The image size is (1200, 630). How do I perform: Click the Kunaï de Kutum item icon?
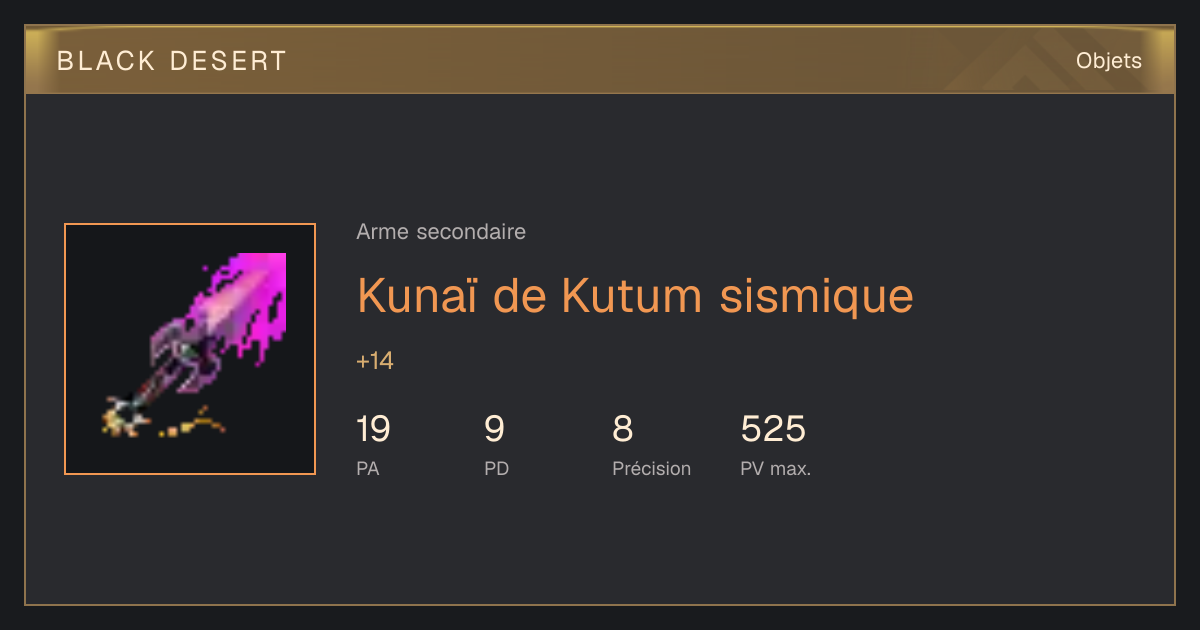tap(190, 349)
